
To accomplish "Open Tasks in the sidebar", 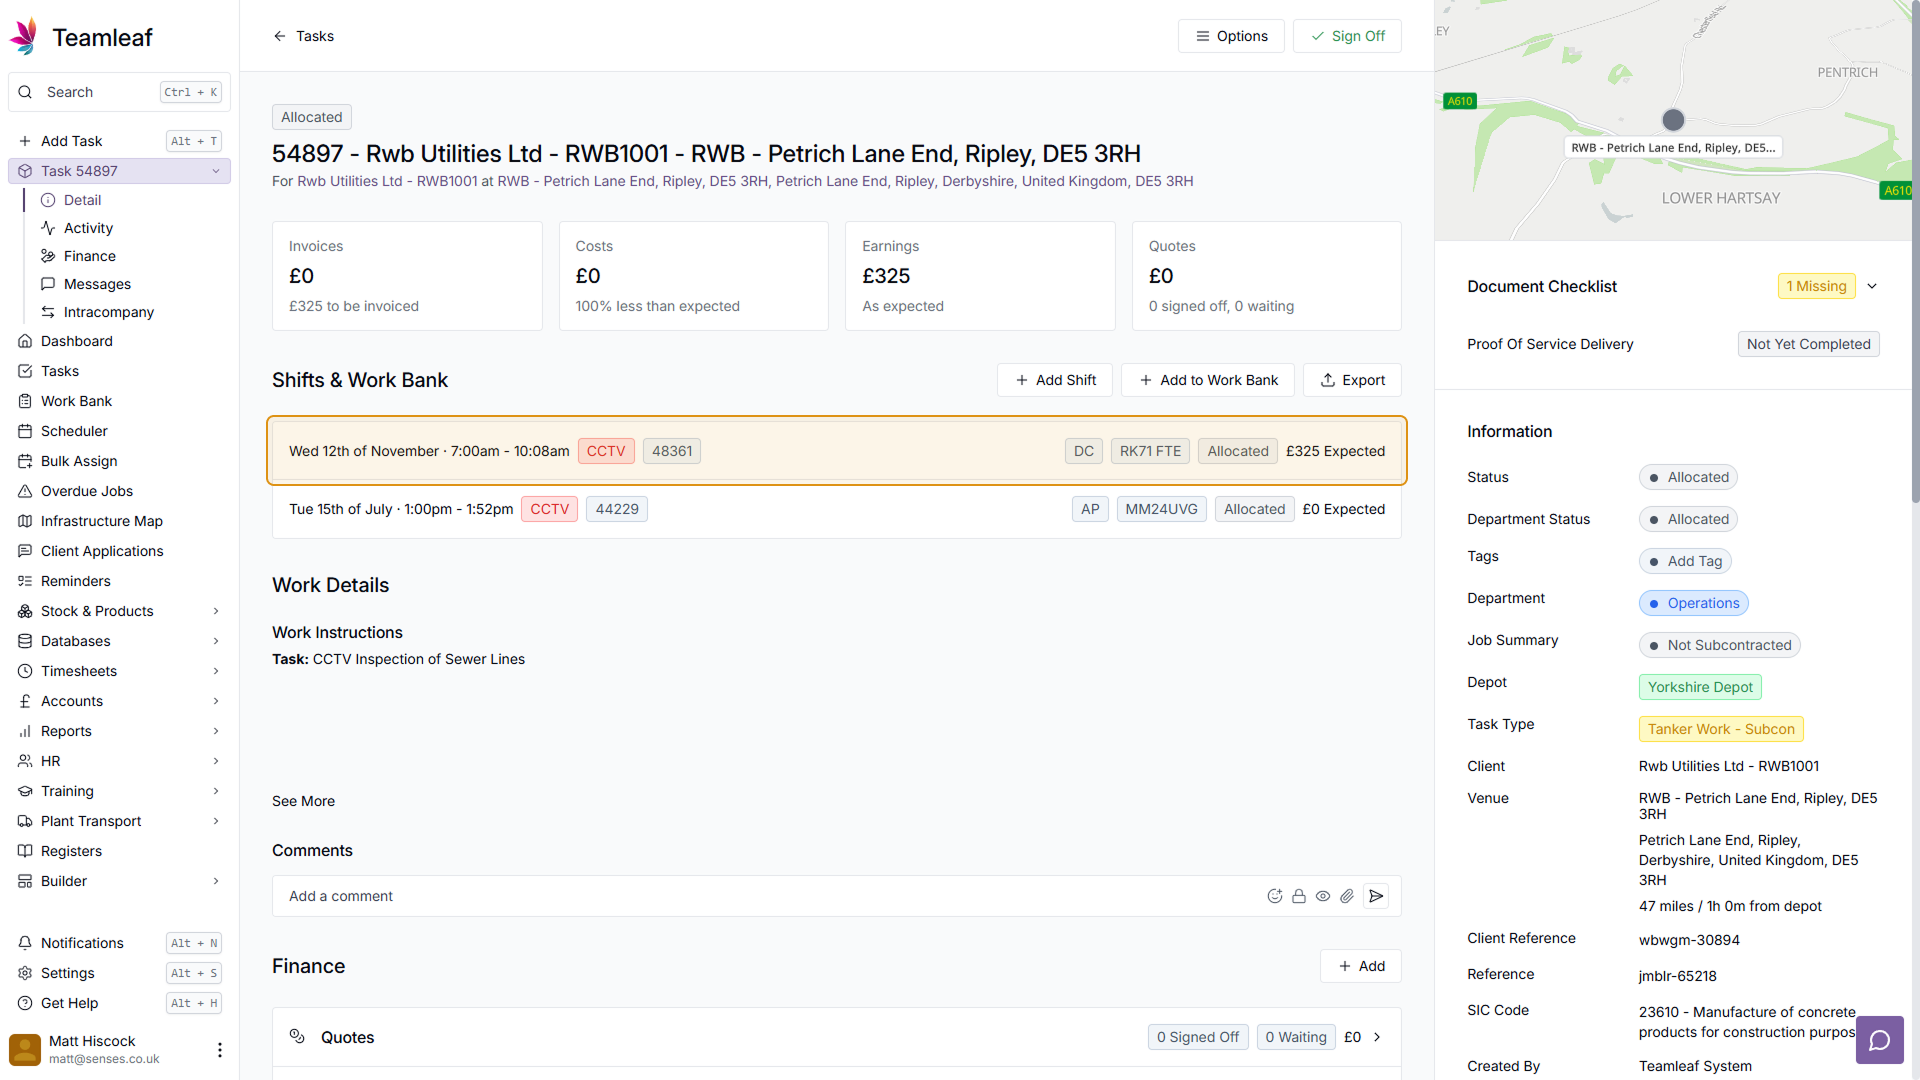I will [119, 371].
